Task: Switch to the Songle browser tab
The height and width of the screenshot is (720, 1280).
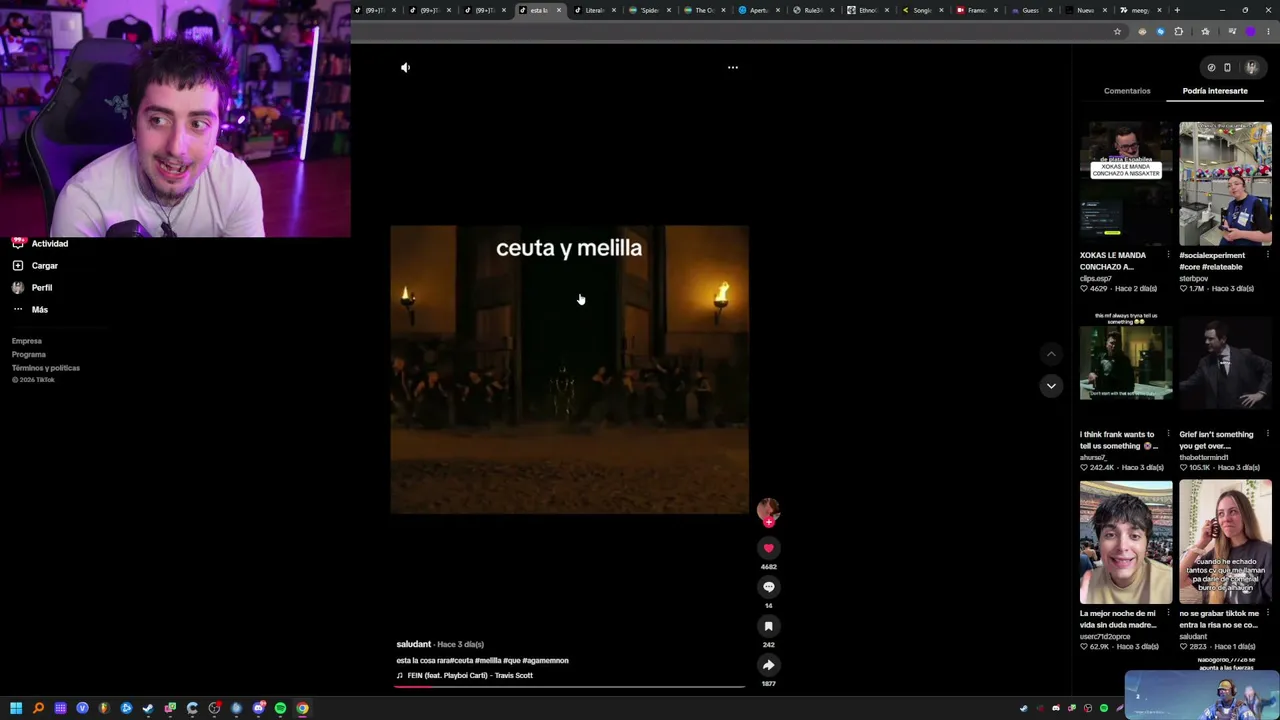Action: (922, 10)
